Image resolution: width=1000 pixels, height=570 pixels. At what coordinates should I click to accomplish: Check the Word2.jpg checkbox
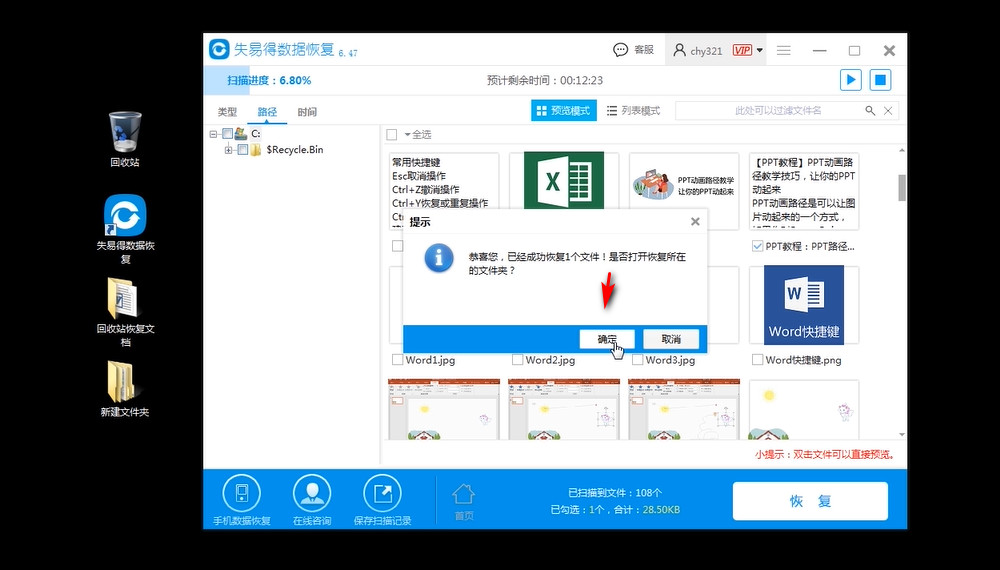[517, 360]
